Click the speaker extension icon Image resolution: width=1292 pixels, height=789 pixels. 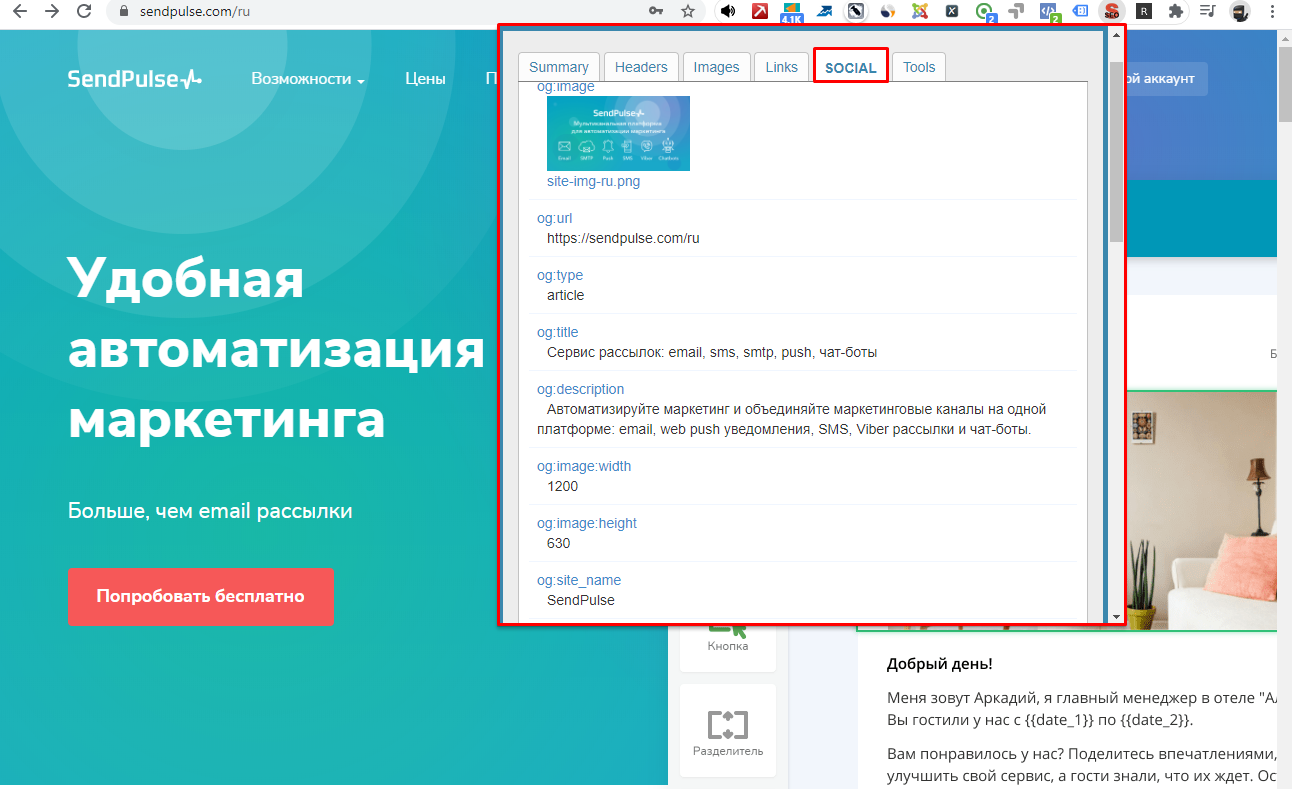pos(728,12)
